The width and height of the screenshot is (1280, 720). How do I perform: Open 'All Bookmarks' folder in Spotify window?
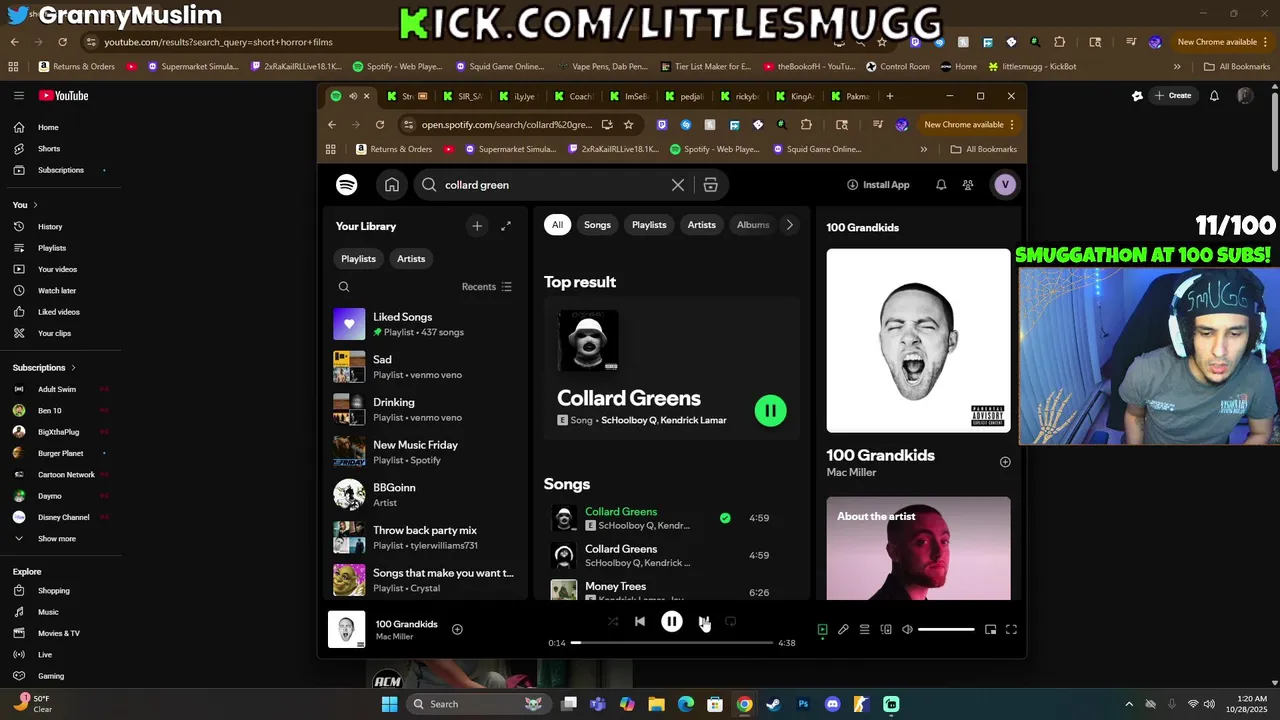pyautogui.click(x=984, y=149)
